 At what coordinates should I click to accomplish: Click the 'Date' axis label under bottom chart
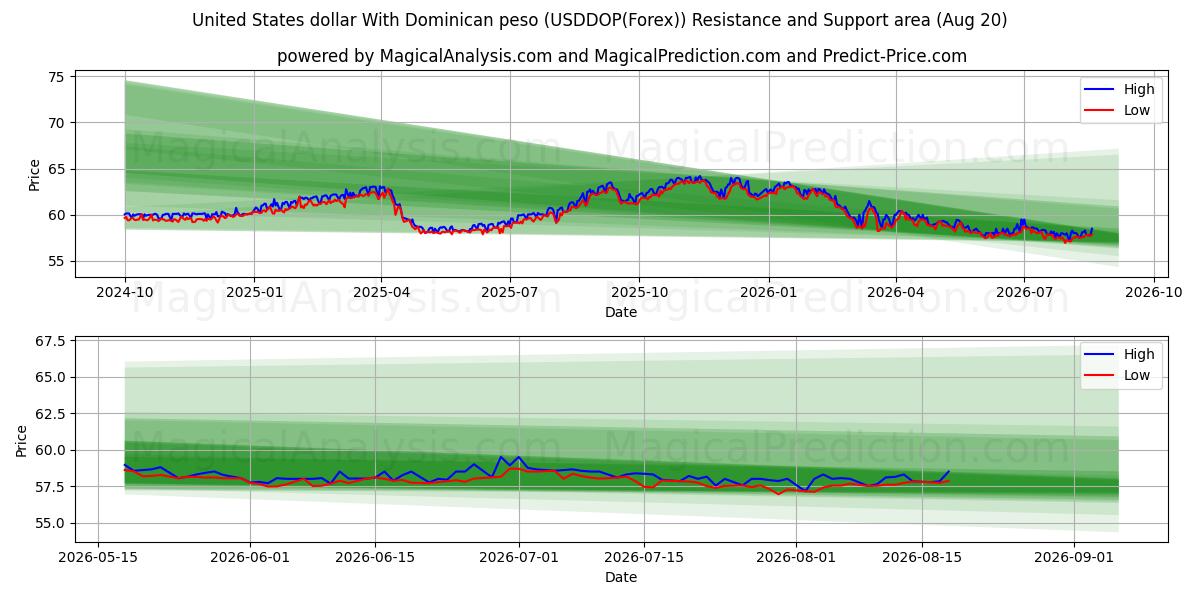[621, 577]
